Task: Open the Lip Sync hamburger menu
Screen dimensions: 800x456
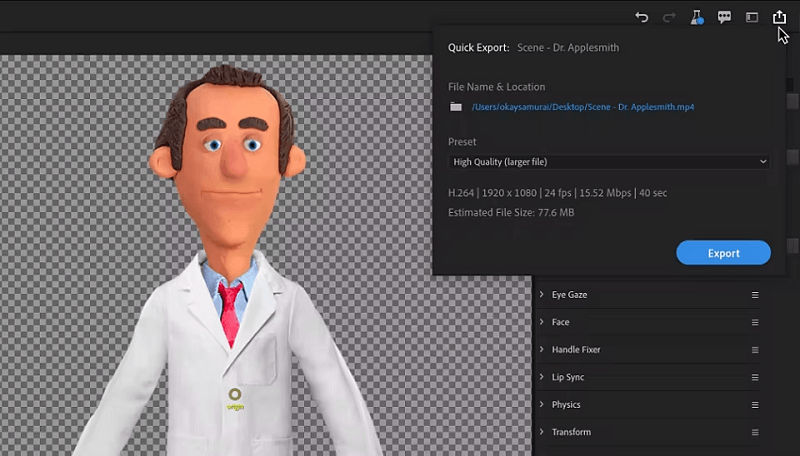Action: click(x=755, y=377)
